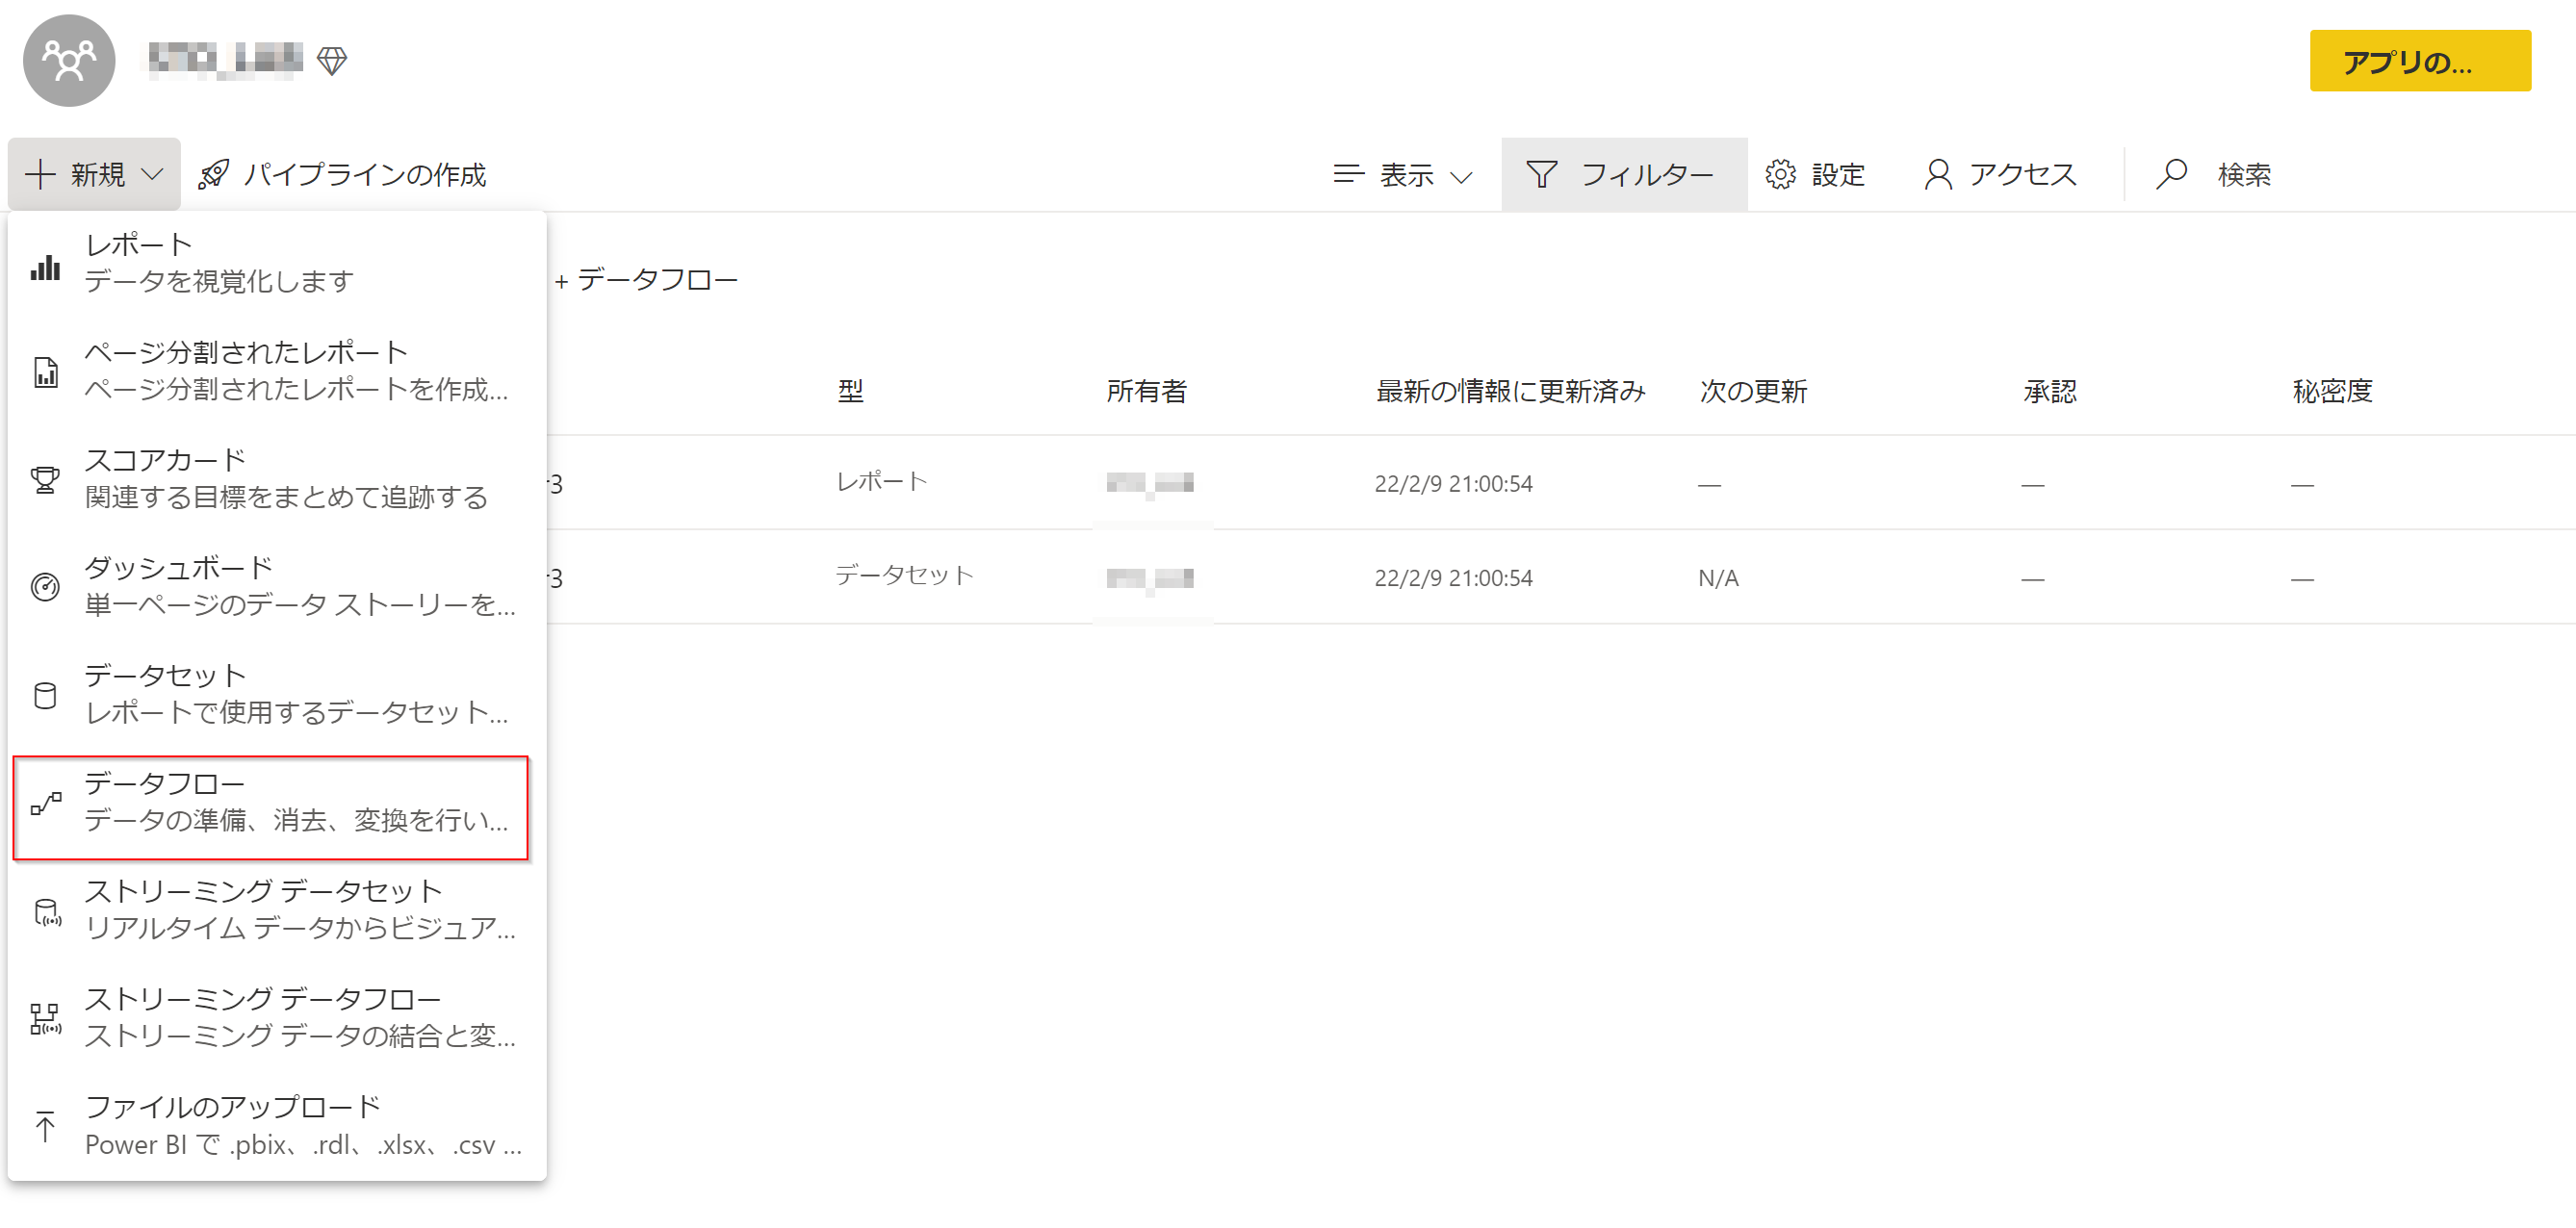2576x1228 pixels.
Task: Click the filter funnel icon
Action: (1541, 174)
